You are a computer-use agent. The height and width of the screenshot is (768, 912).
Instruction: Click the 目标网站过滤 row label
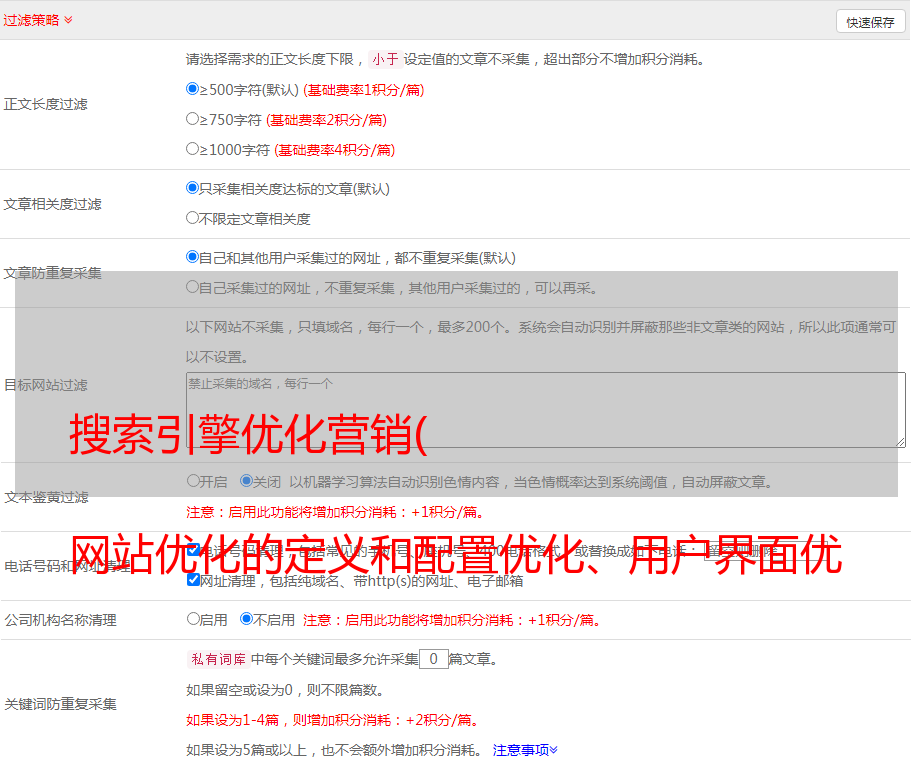pyautogui.click(x=46, y=385)
